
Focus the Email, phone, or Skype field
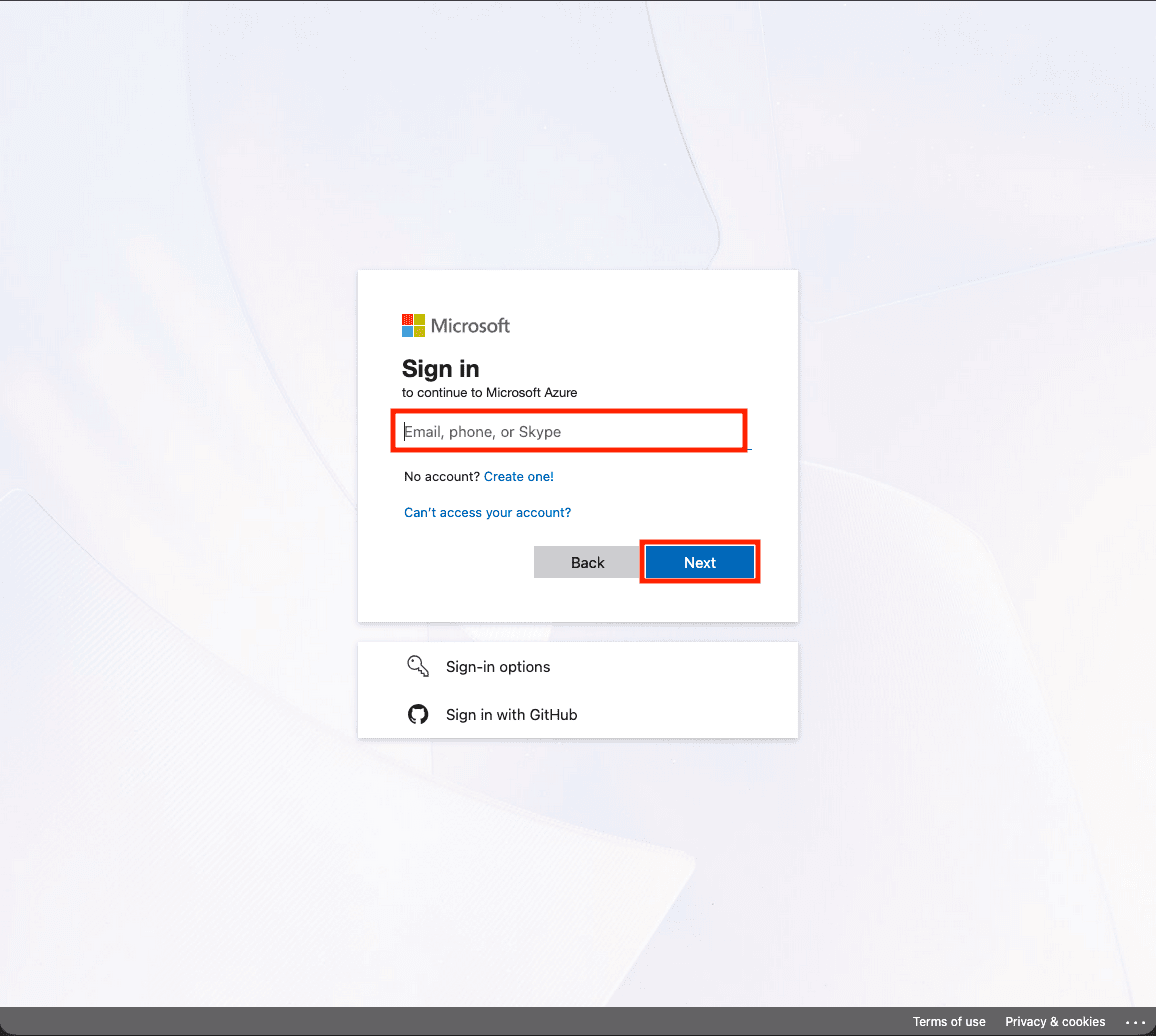point(568,432)
